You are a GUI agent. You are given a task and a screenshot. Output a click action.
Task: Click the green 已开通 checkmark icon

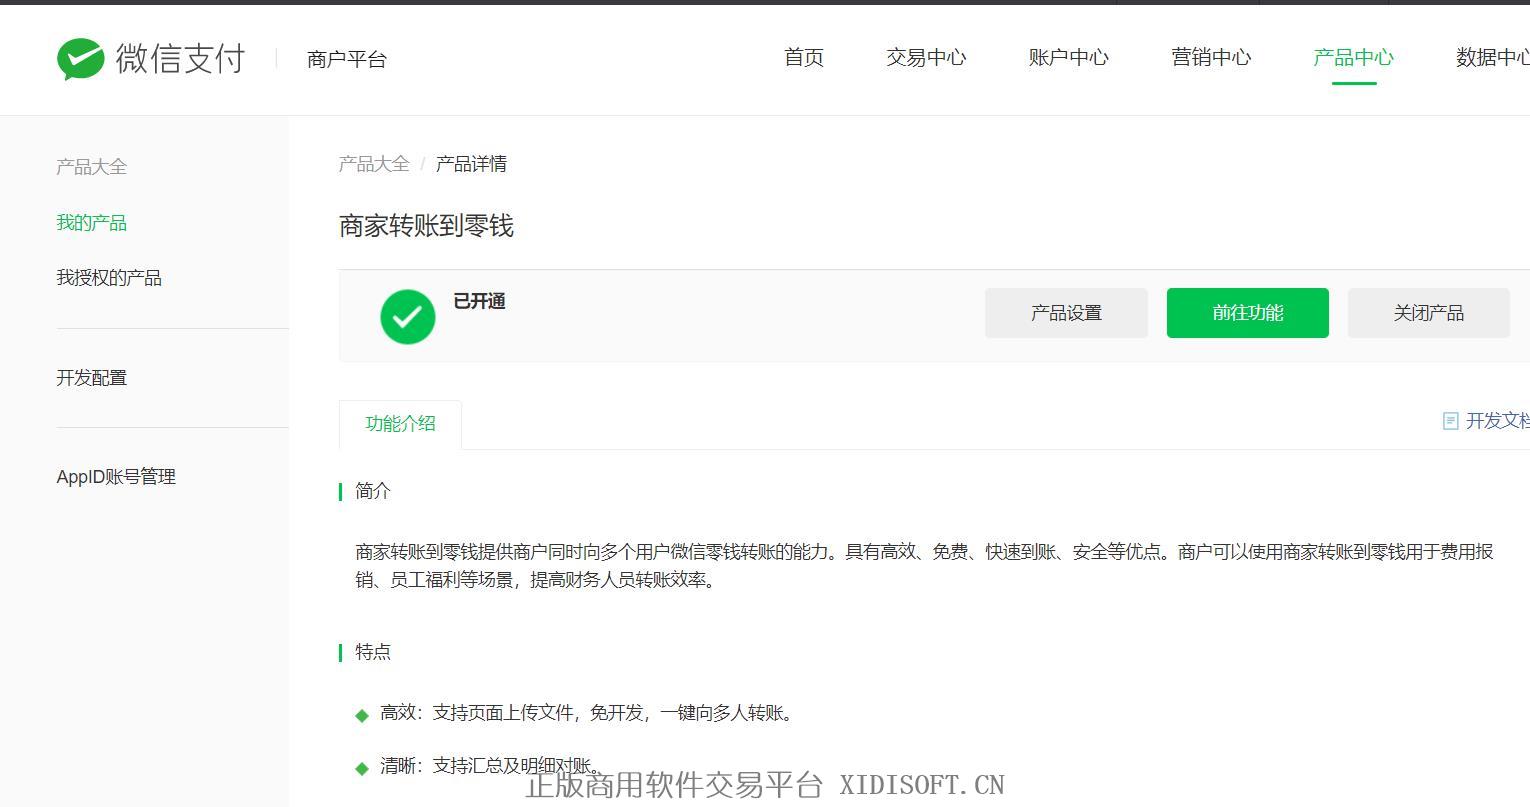408,317
